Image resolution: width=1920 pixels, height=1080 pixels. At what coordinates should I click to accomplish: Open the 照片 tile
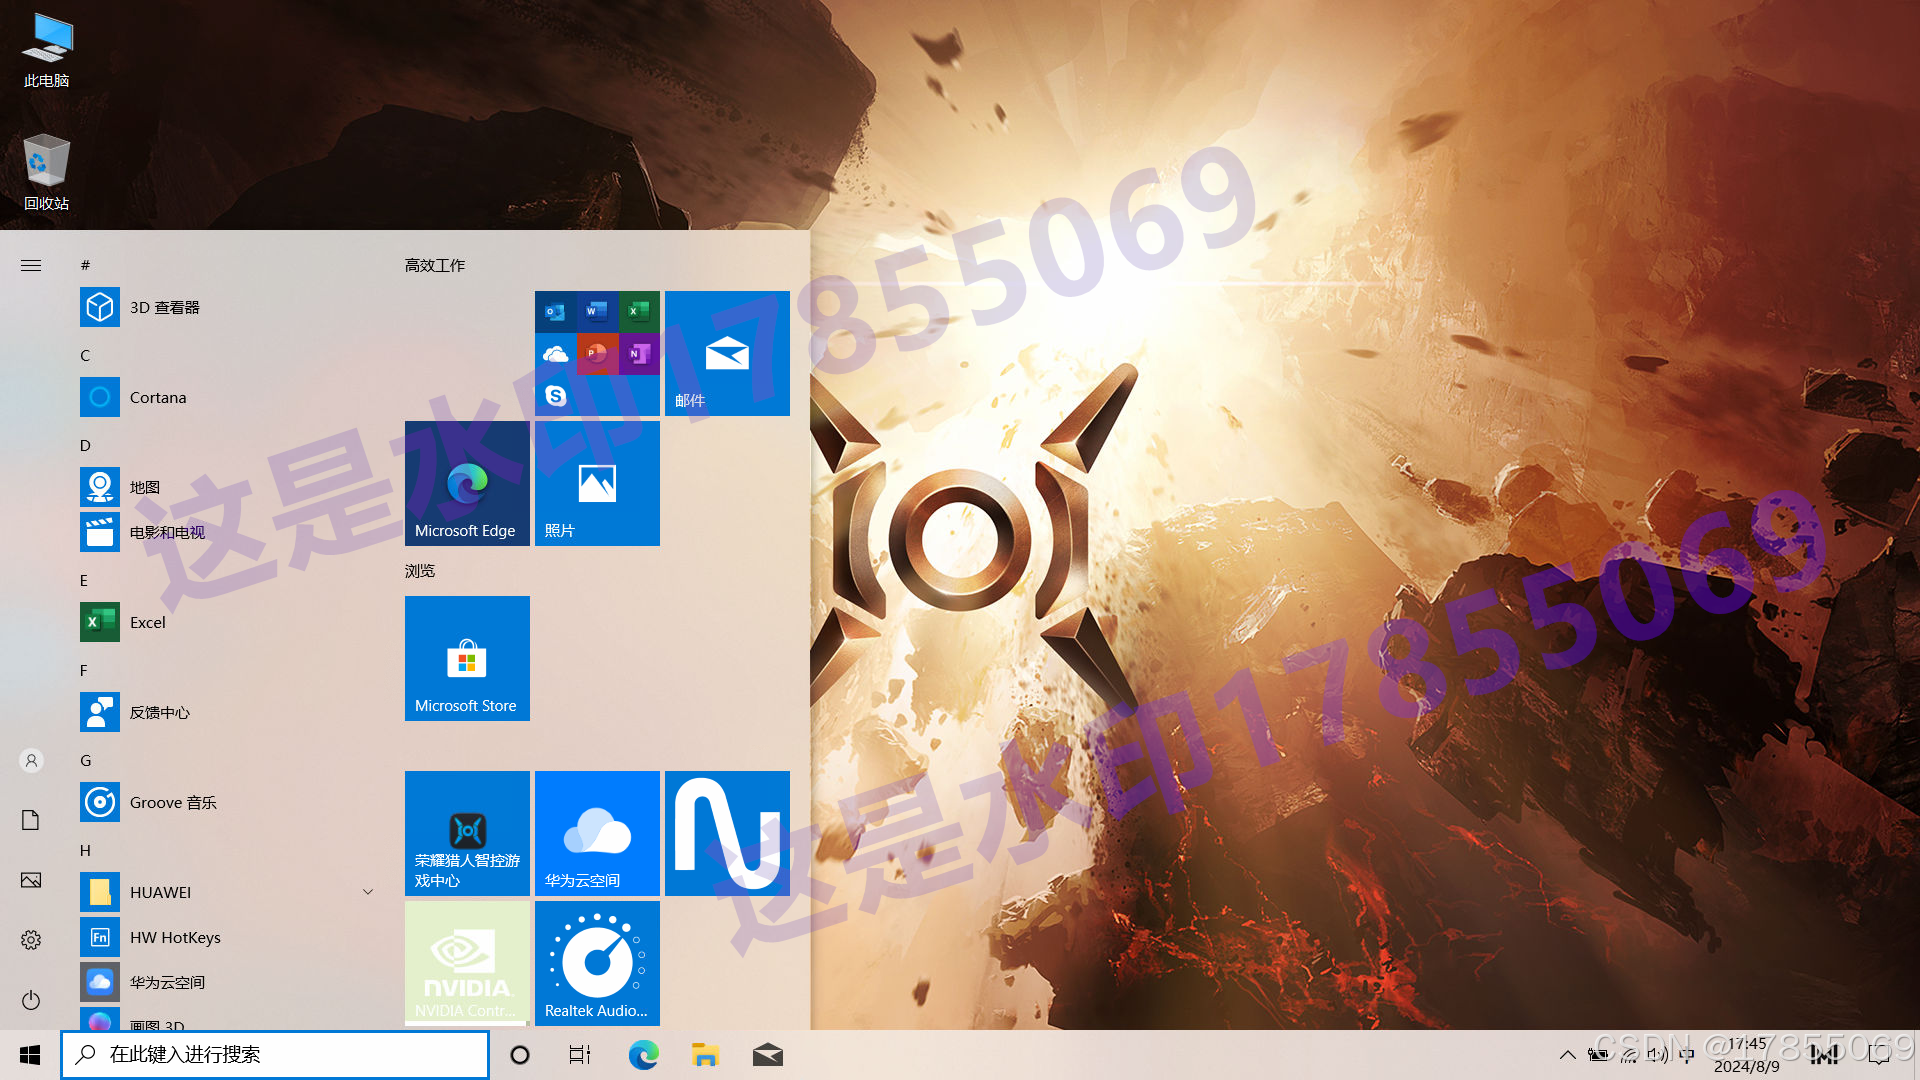597,483
